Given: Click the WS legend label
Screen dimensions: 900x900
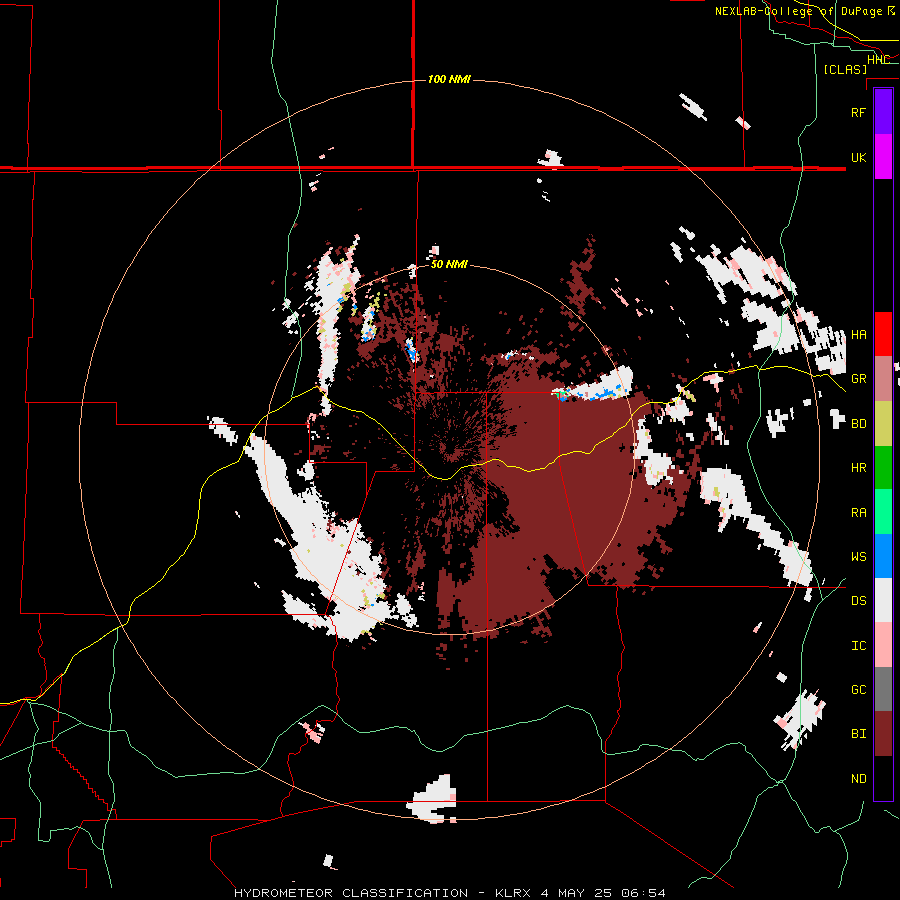Looking at the screenshot, I should click(858, 557).
